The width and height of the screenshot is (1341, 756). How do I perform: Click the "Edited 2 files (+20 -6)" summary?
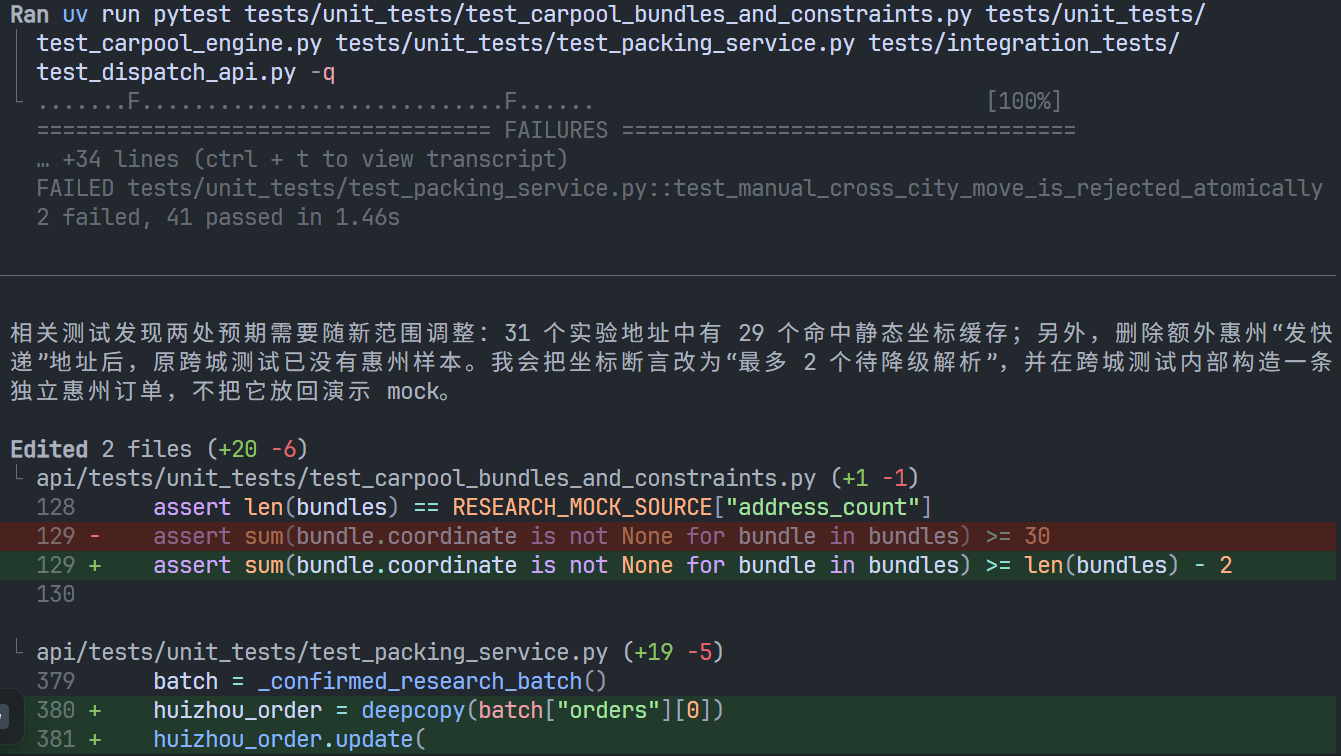[159, 449]
